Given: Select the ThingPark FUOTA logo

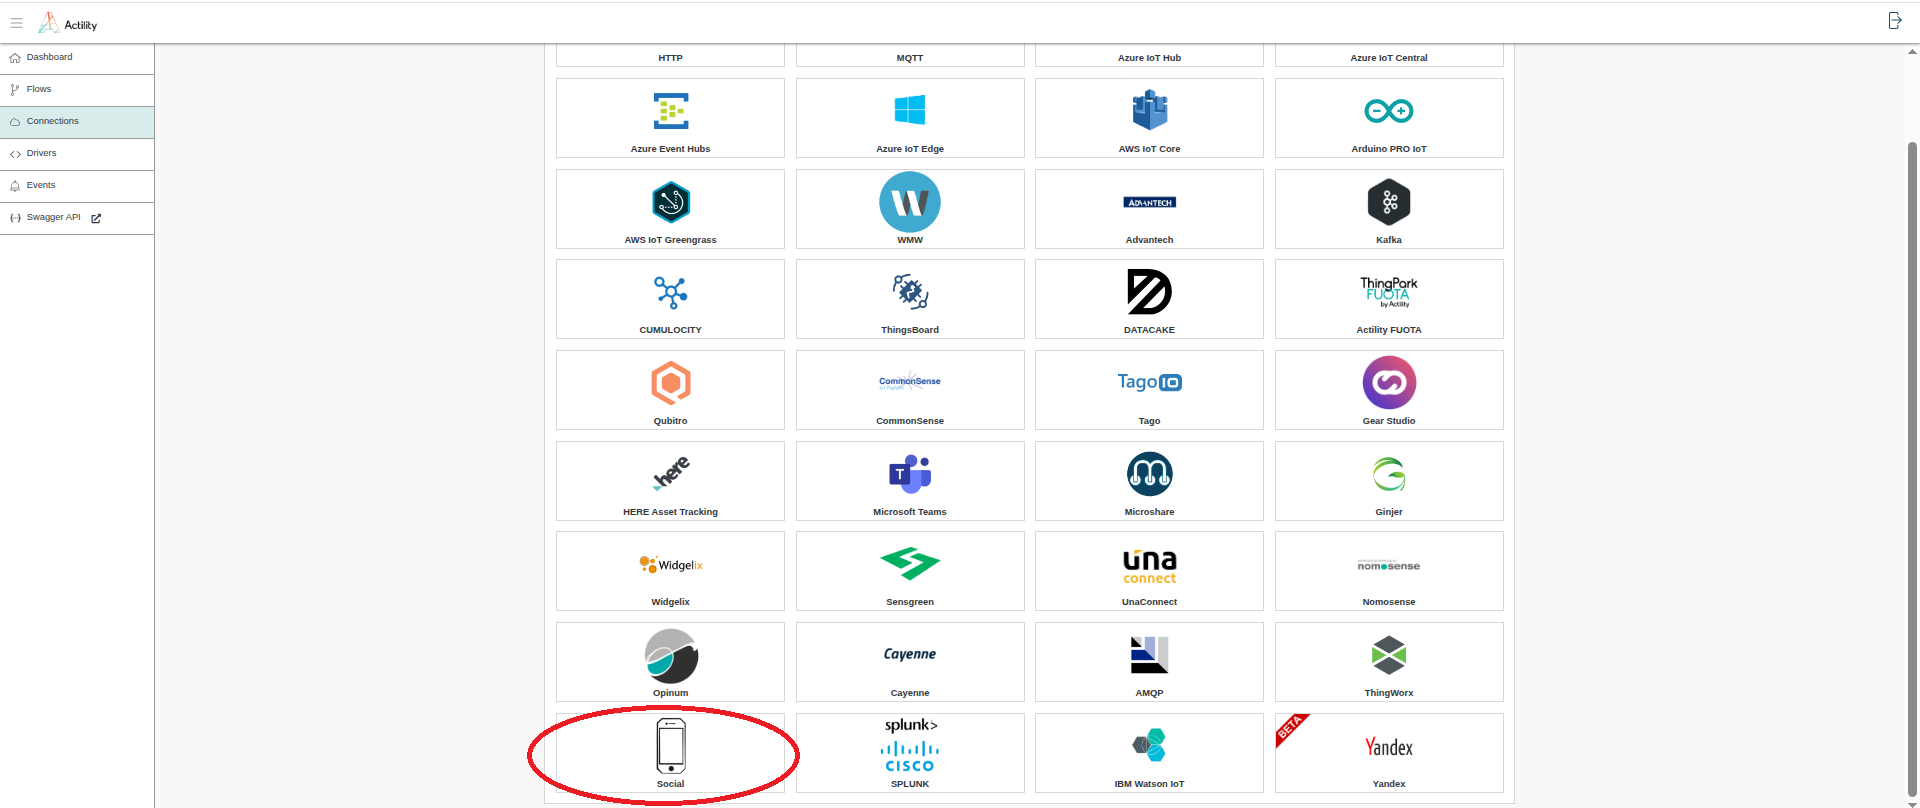Looking at the screenshot, I should pyautogui.click(x=1389, y=292).
